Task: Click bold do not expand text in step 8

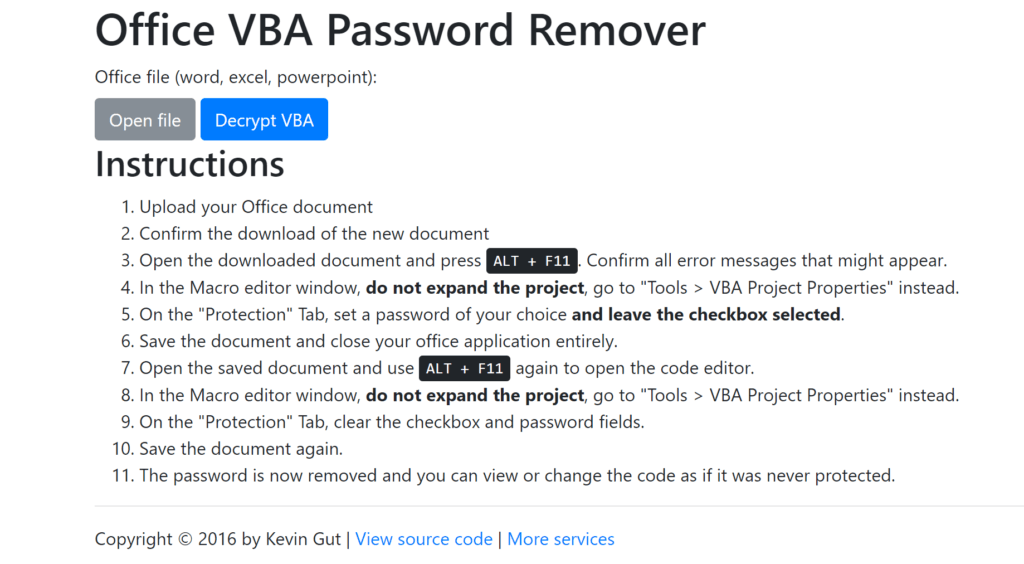Action: 475,395
